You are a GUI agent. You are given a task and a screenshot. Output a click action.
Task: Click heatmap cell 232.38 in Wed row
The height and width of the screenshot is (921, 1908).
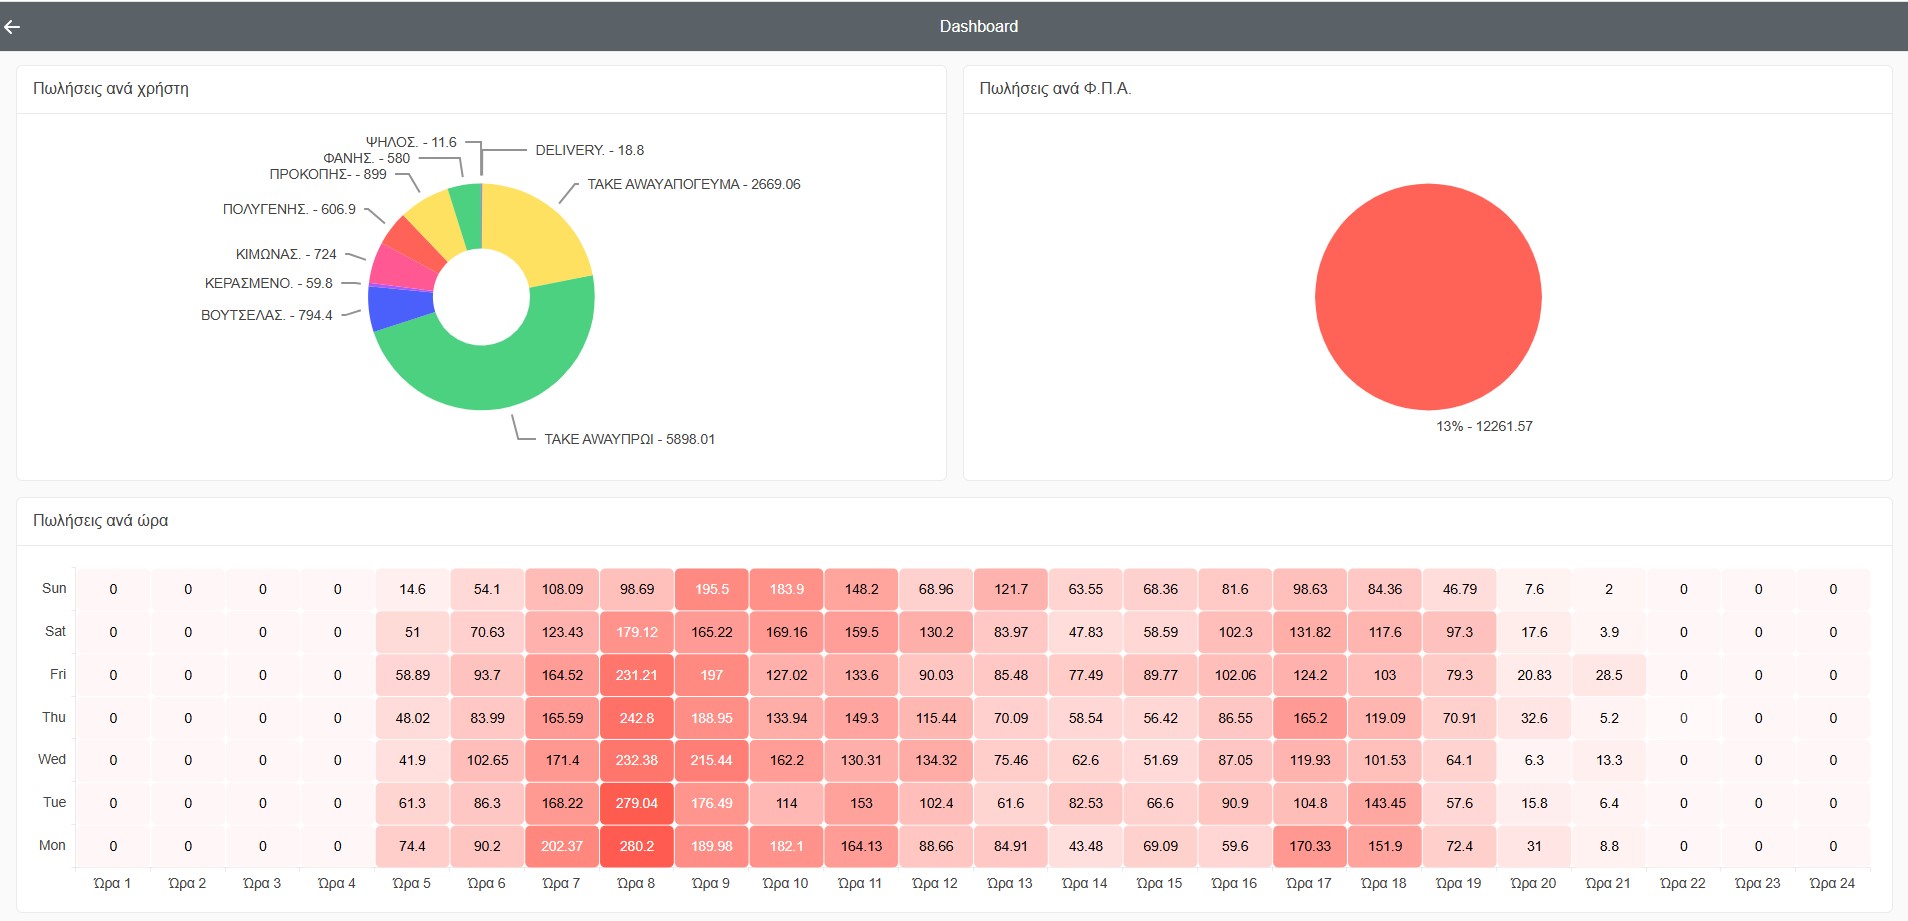coord(637,760)
